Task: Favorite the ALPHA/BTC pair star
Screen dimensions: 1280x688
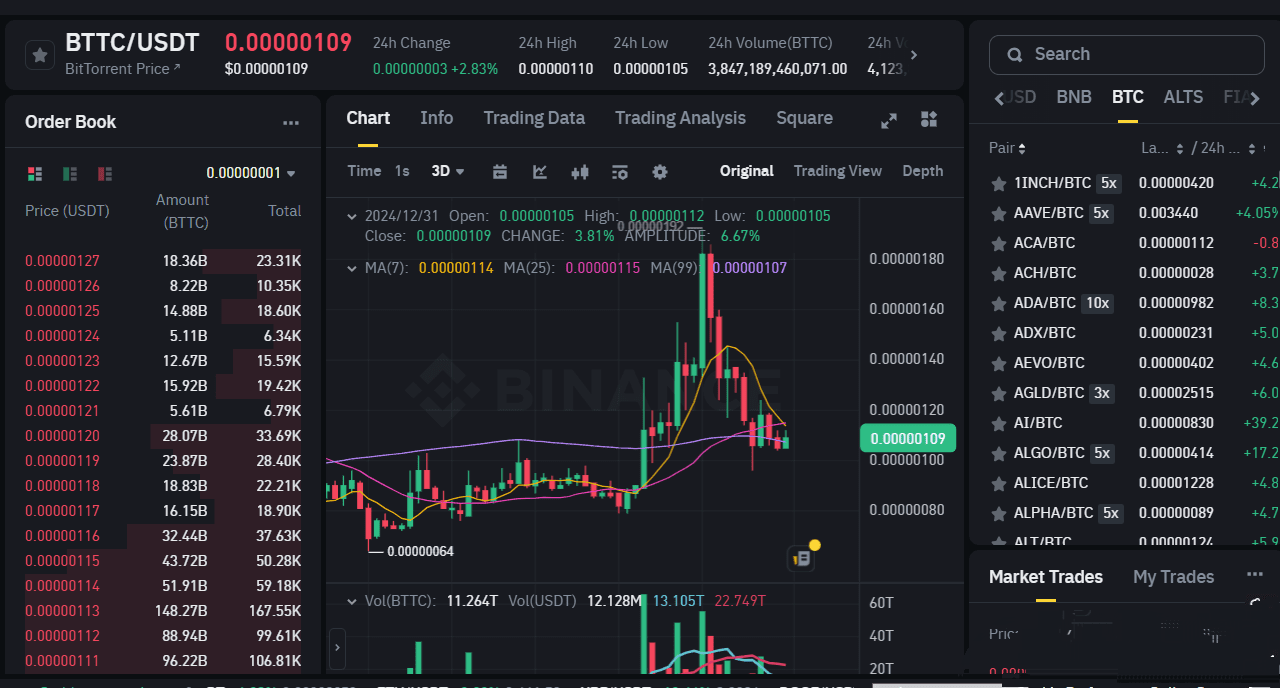Action: click(998, 514)
